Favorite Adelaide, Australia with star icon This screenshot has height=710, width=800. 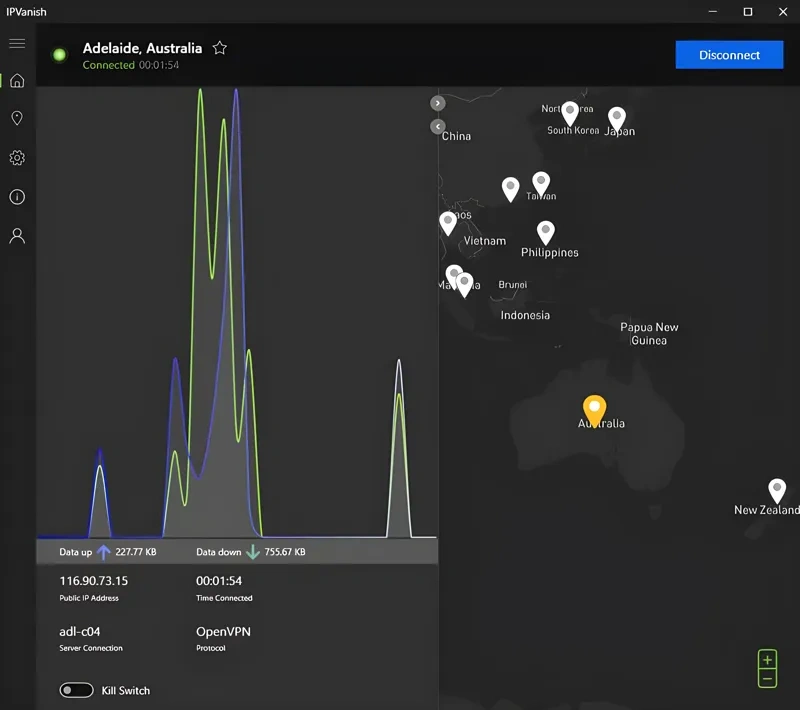pyautogui.click(x=220, y=48)
